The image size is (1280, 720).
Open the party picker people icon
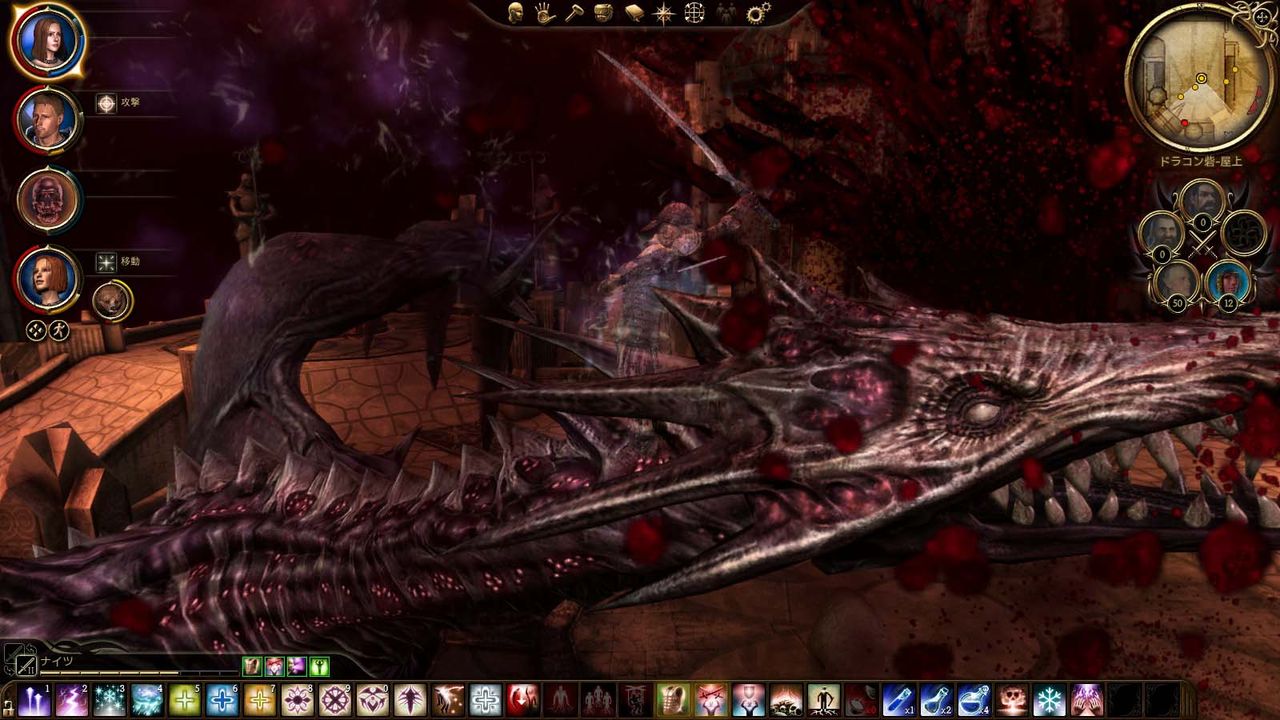point(724,12)
